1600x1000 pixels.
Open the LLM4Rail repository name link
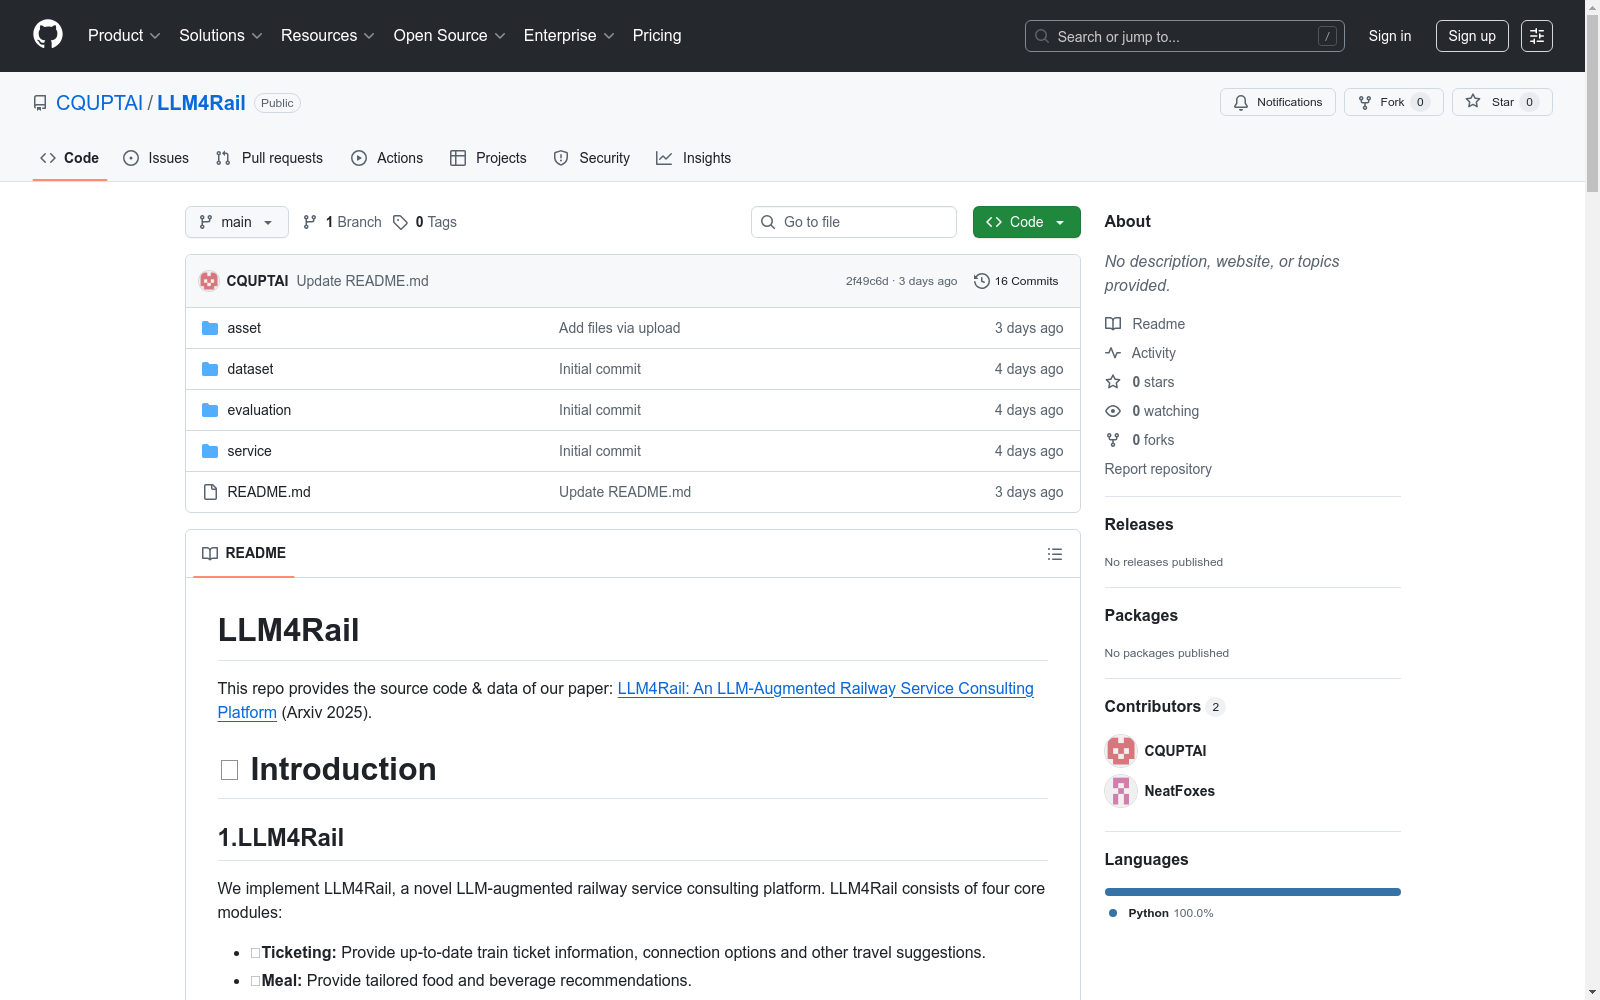click(x=201, y=103)
